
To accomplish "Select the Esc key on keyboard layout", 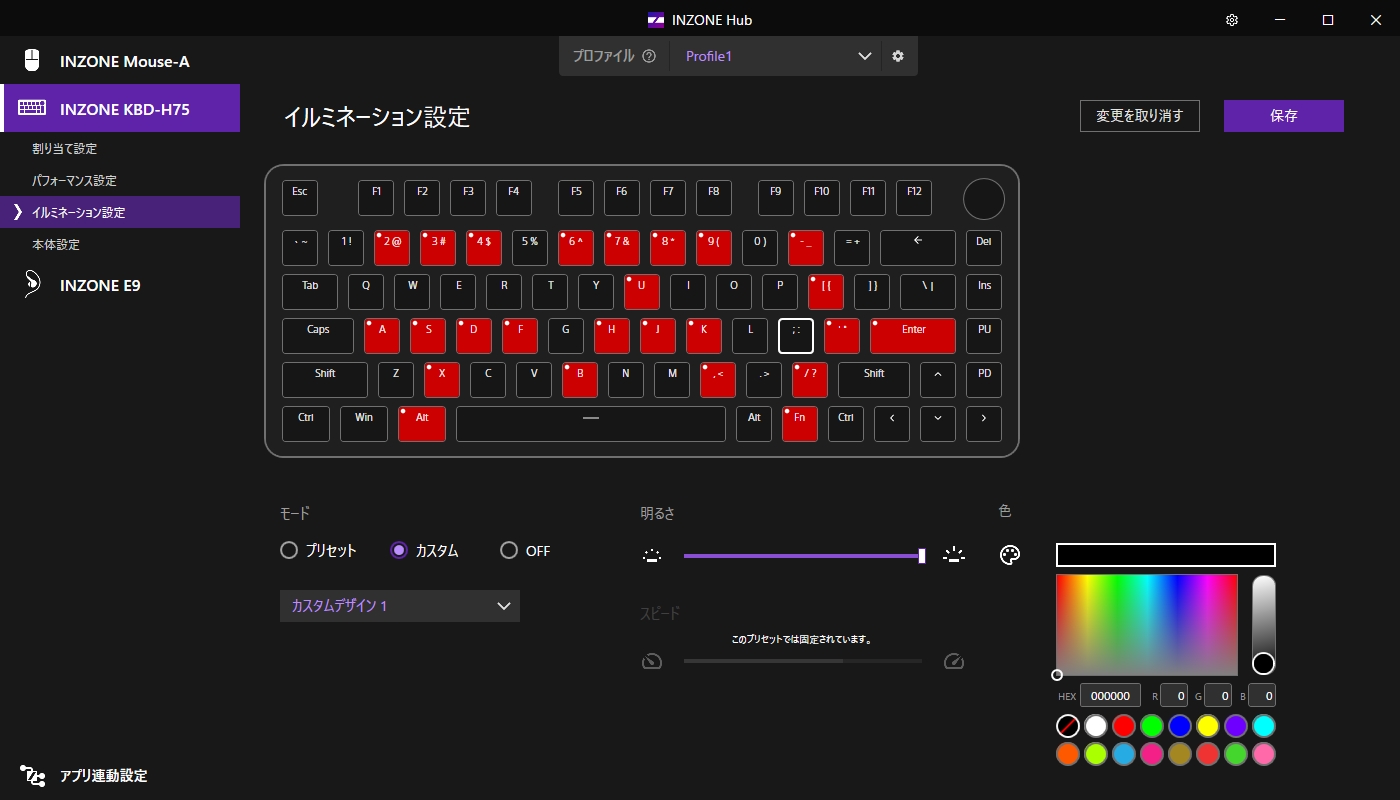I will coord(300,198).
